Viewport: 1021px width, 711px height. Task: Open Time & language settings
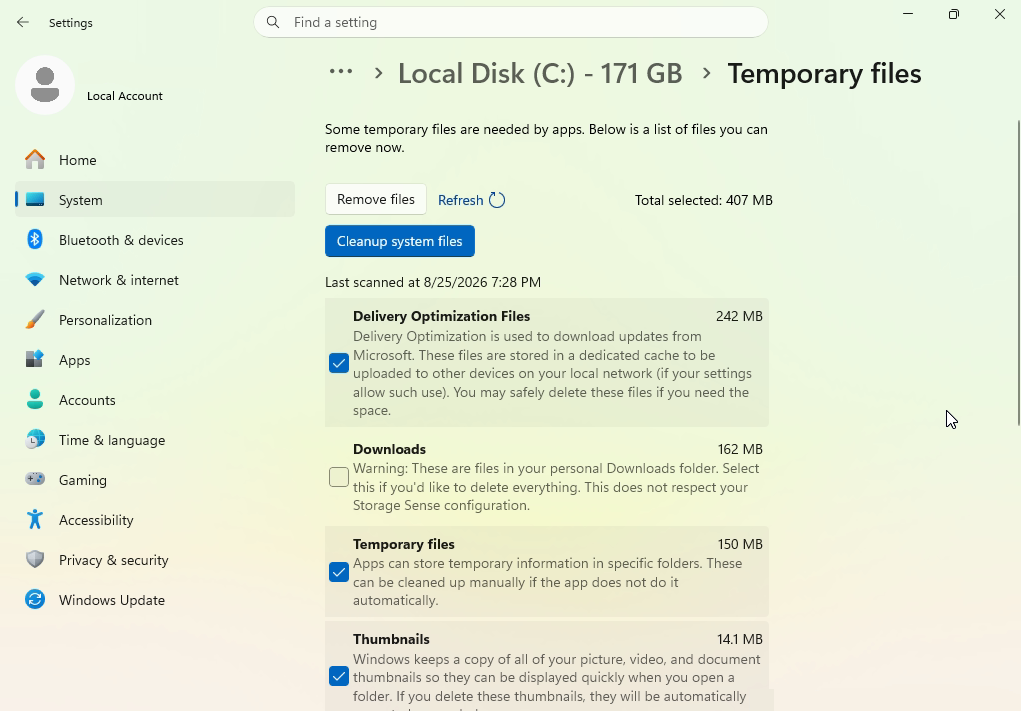pos(155,439)
